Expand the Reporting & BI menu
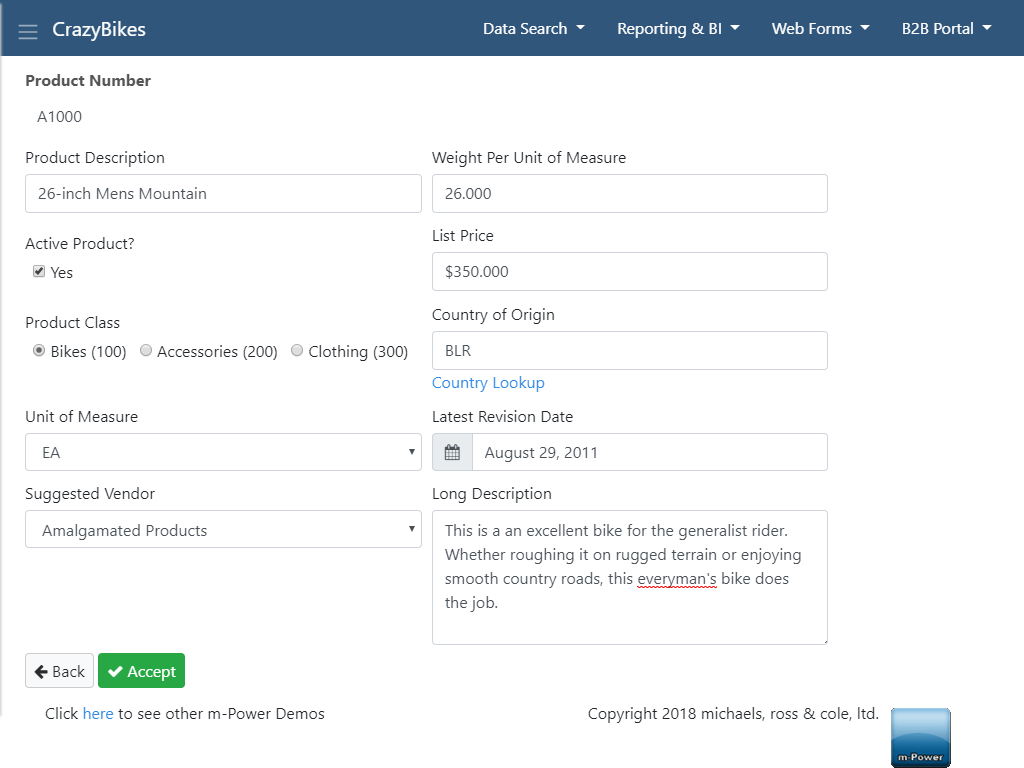 point(678,29)
